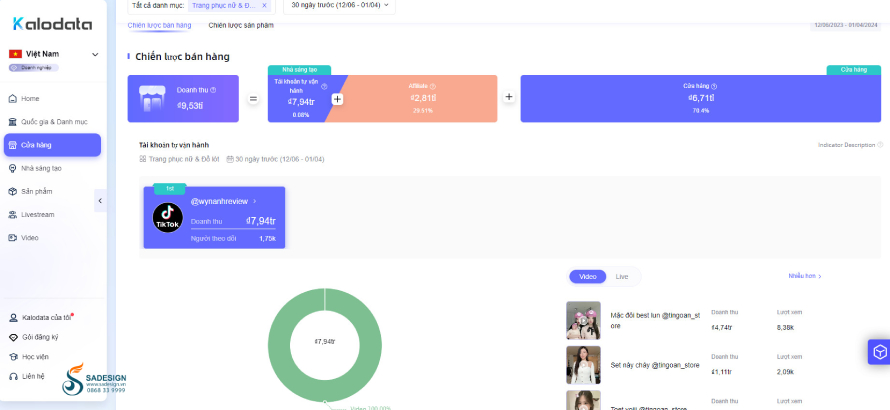
Task: Click the Cửa hàng value ₫6,71tỉ
Action: click(x=701, y=98)
